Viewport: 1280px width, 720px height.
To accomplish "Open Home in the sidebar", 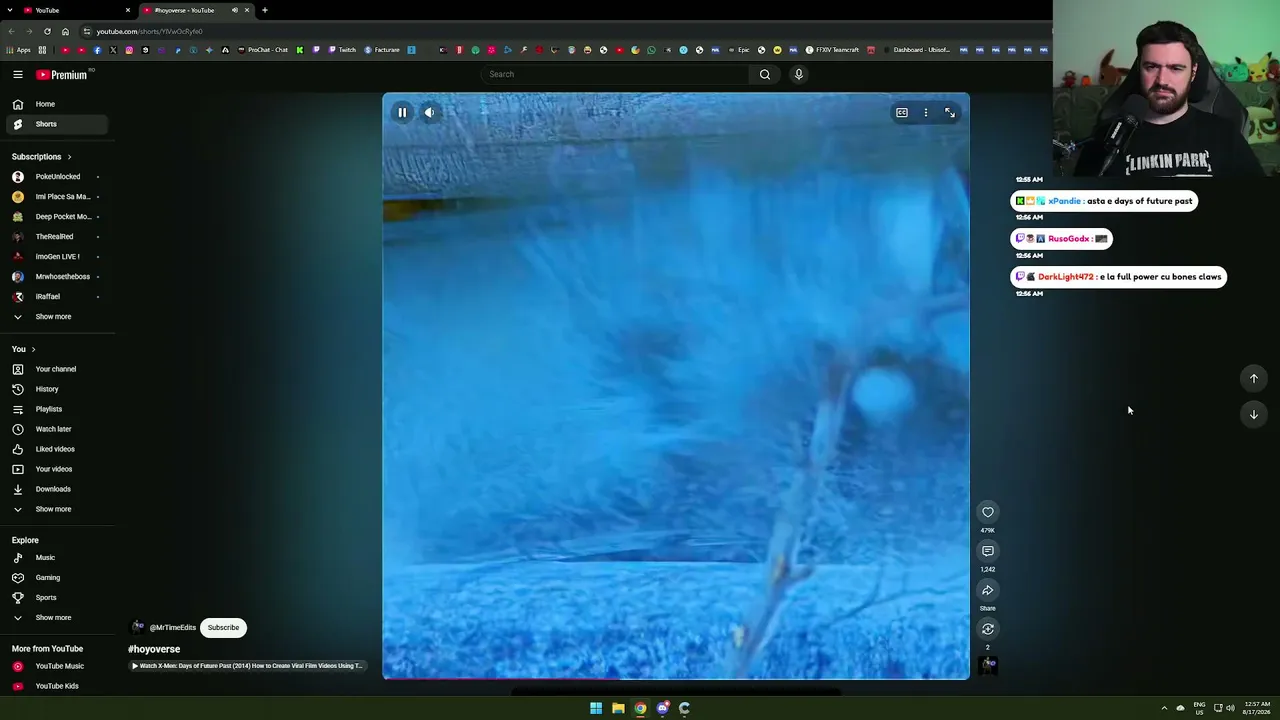I will [57, 104].
